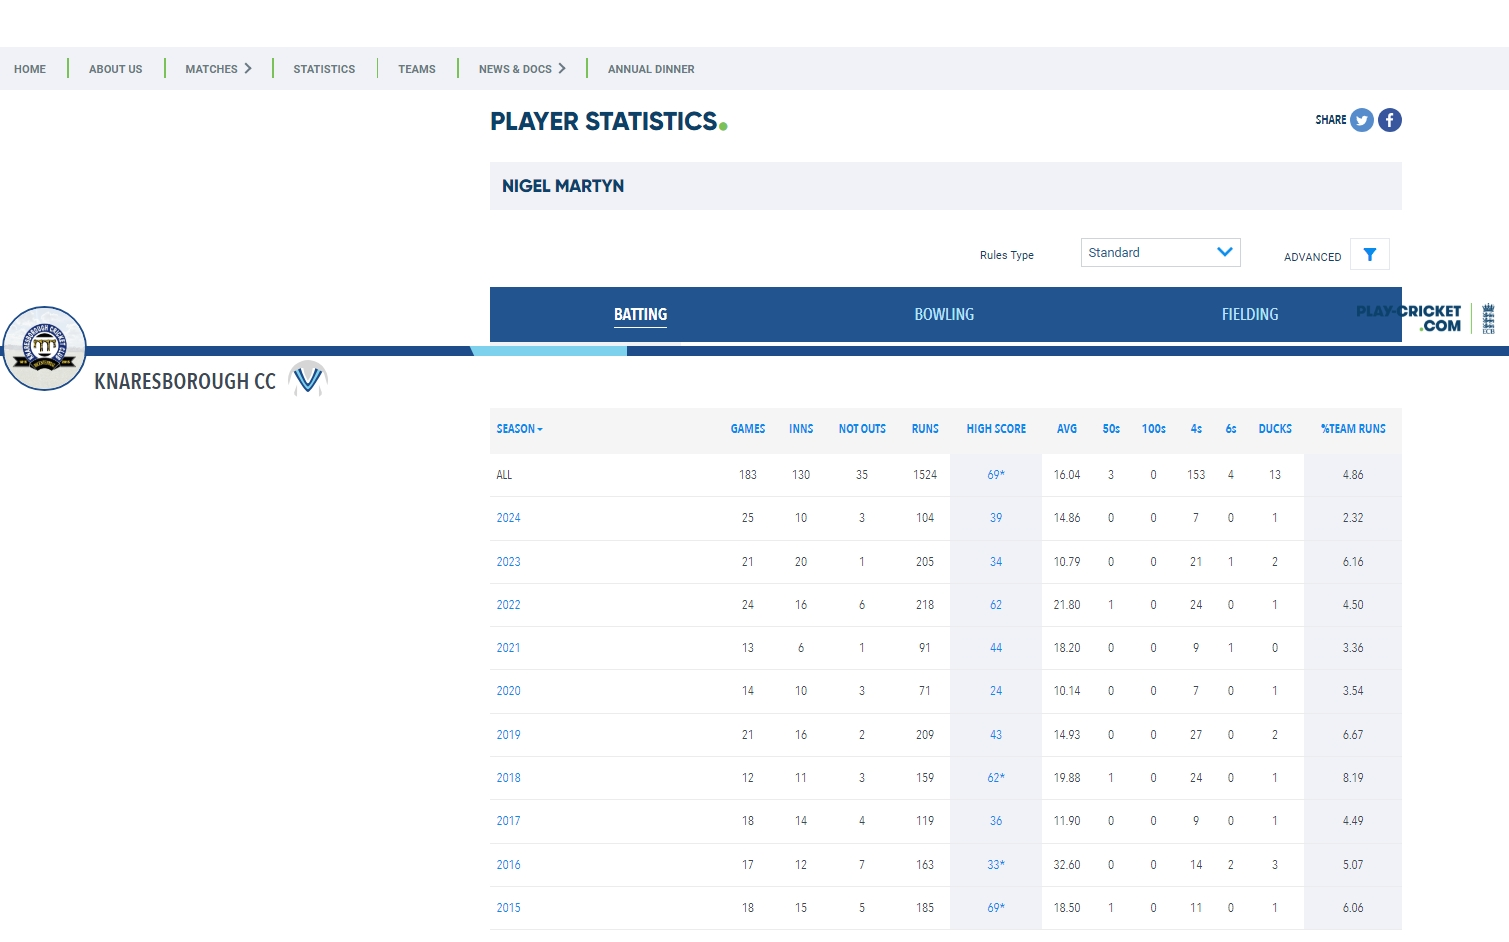Expand the Matches menu
Screen dimensions: 1509x942
(x=218, y=69)
